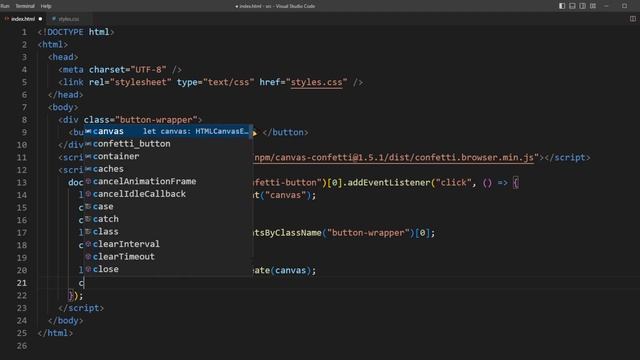Click line number 21 in gutter
The width and height of the screenshot is (640, 360).
point(22,283)
